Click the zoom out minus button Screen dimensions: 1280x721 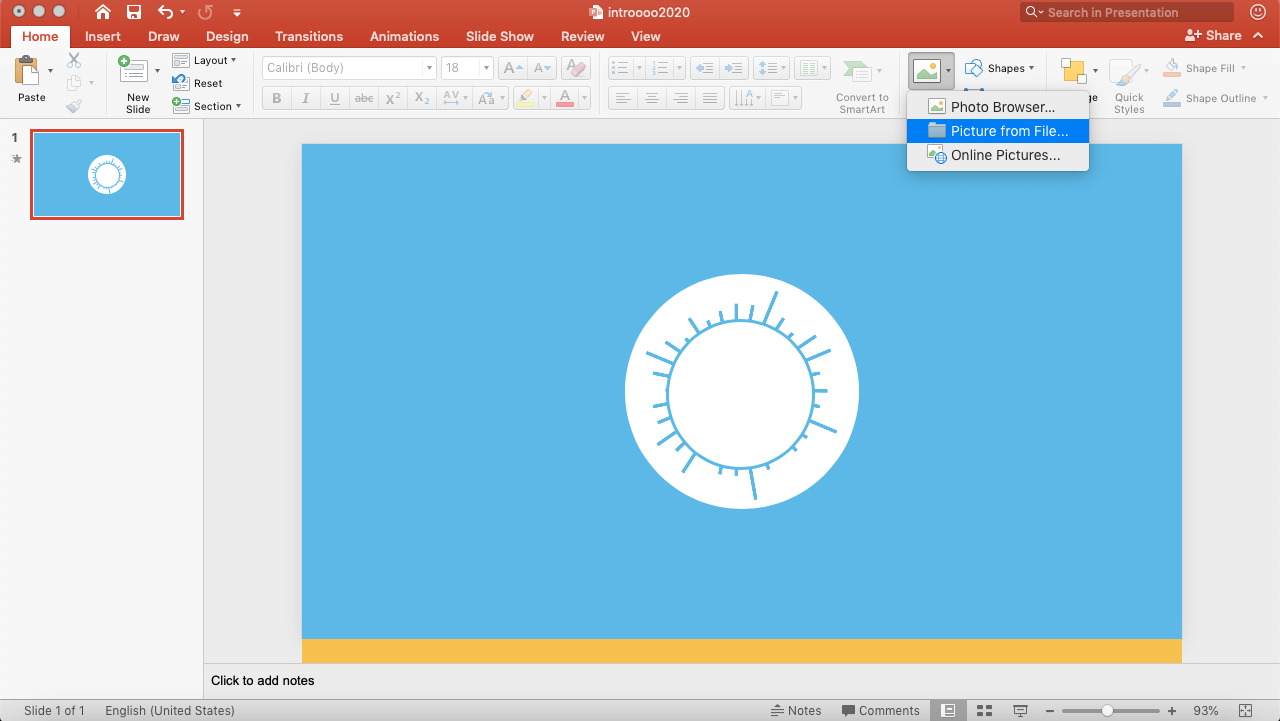click(1051, 710)
